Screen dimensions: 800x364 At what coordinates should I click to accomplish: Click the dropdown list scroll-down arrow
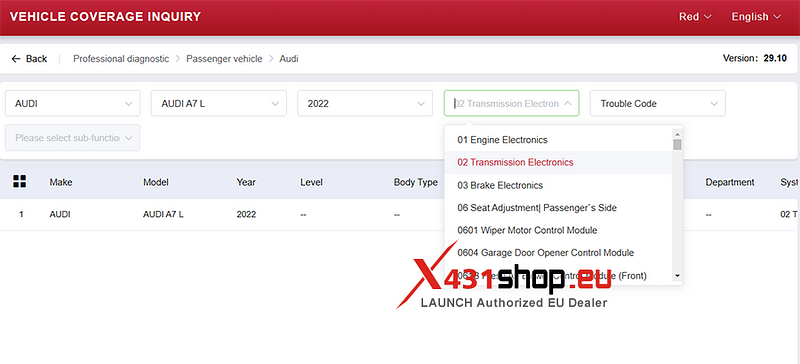tap(678, 276)
